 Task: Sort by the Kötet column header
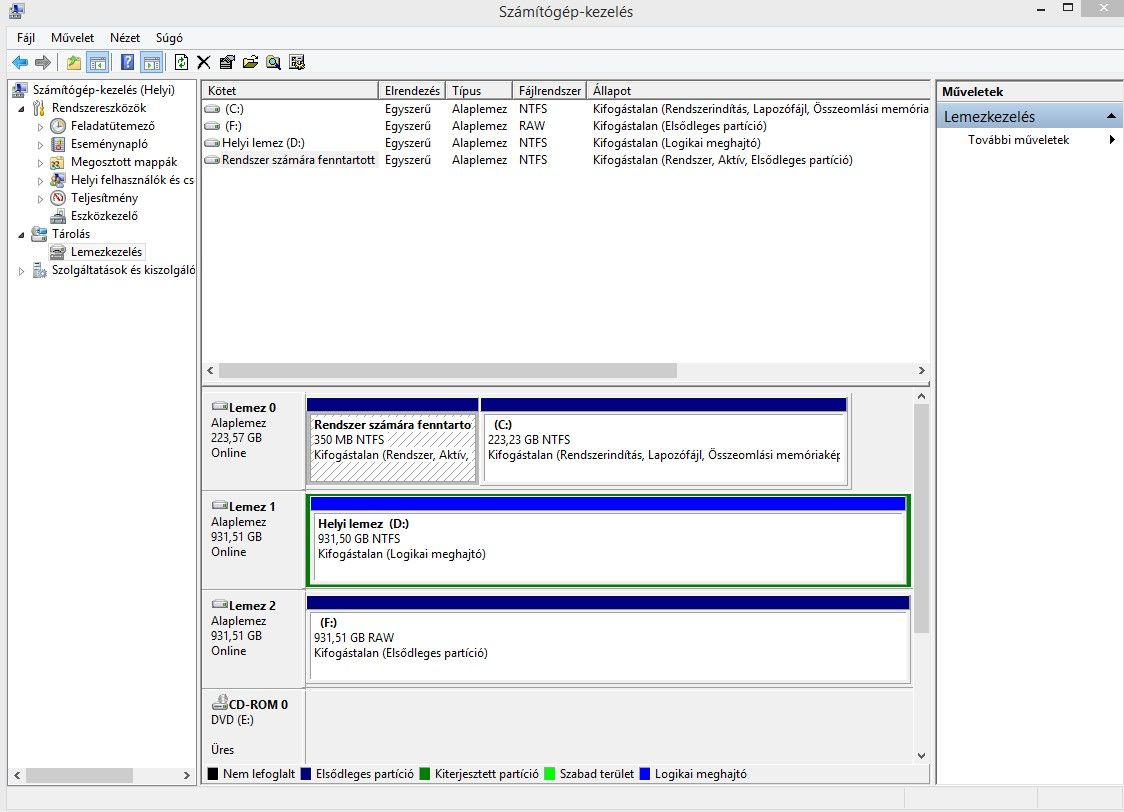coord(290,91)
